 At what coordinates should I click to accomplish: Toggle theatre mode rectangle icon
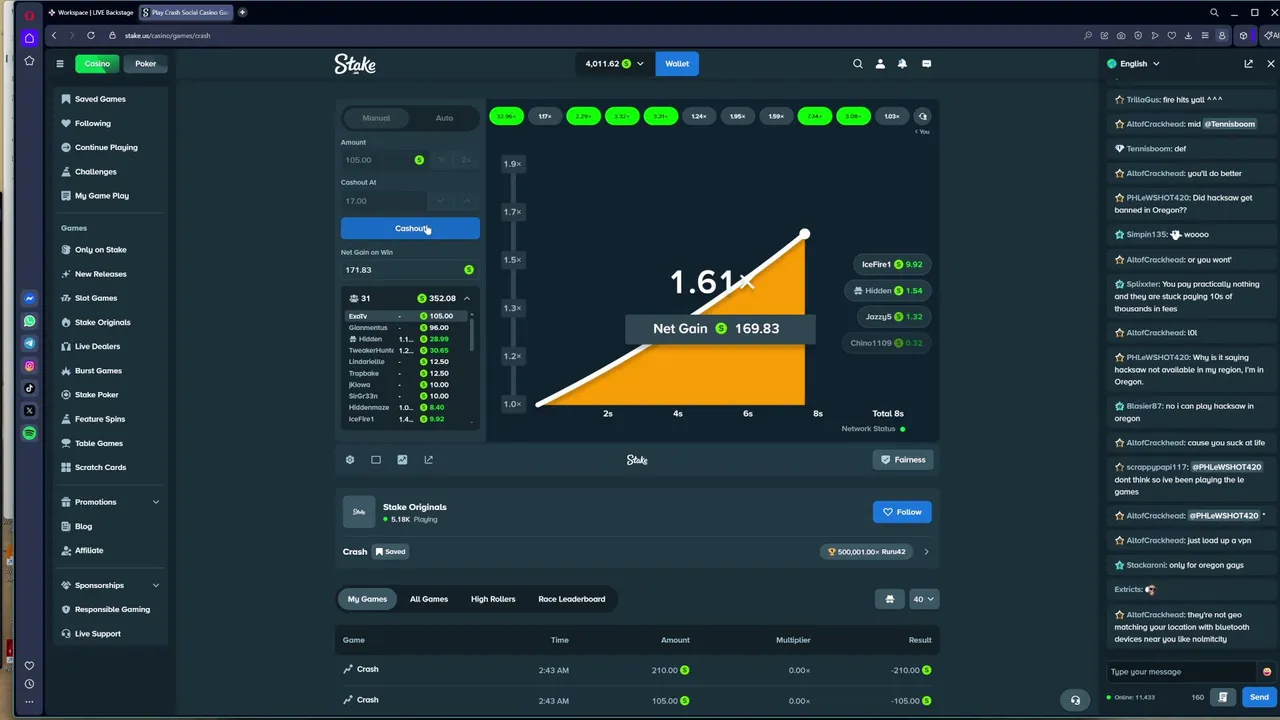(x=376, y=460)
